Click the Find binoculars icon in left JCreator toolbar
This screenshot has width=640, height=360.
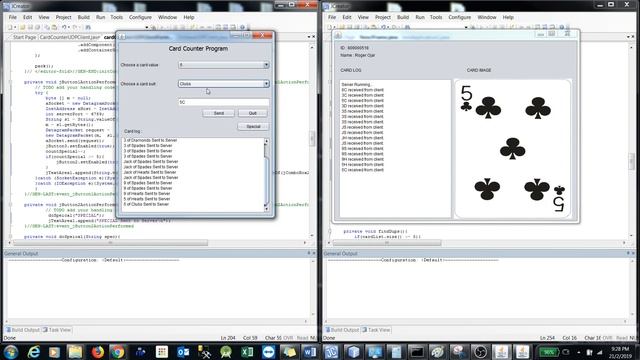88,27
